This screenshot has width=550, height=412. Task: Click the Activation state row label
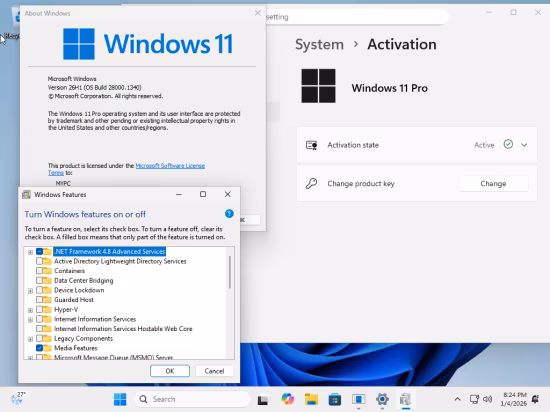[353, 145]
